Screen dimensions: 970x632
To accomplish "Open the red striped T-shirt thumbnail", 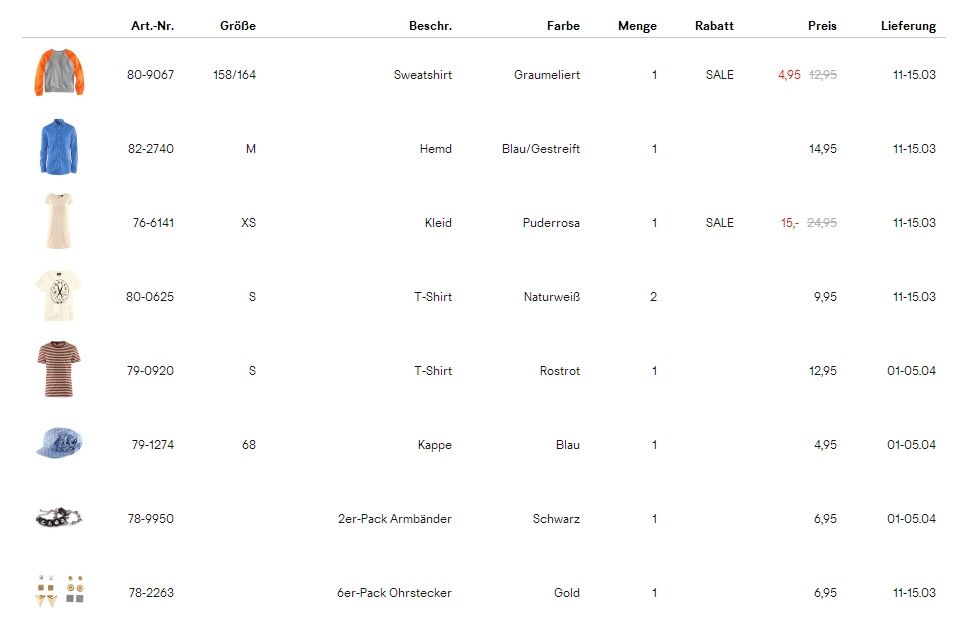I will [x=58, y=370].
